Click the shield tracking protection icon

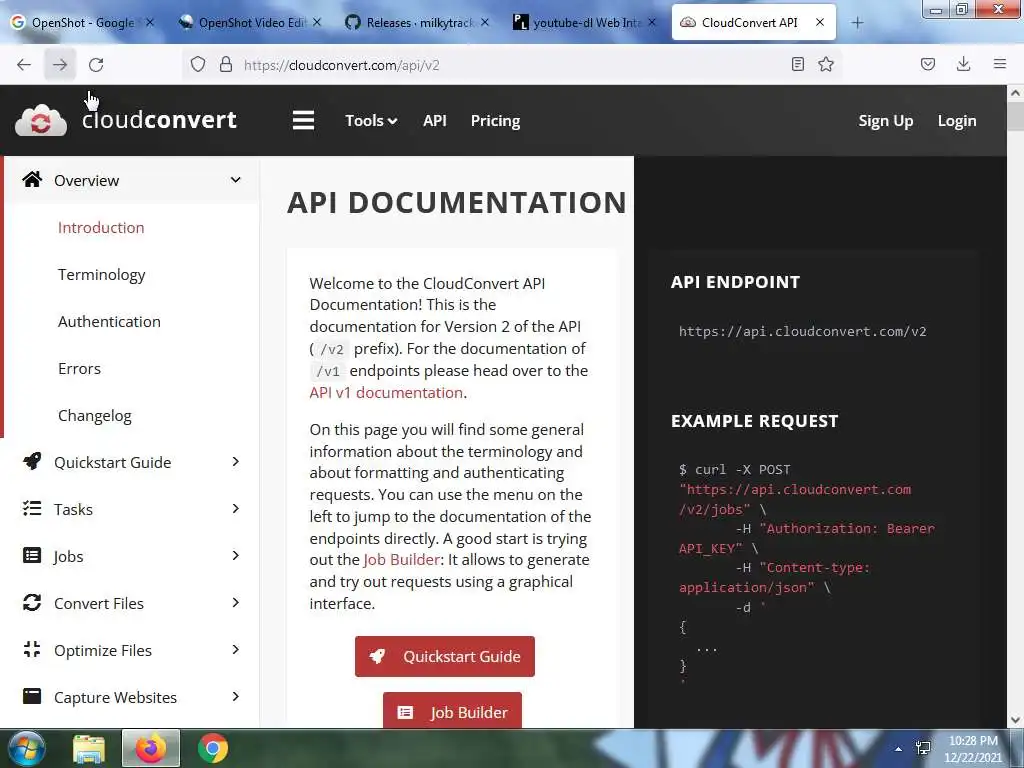coord(198,65)
